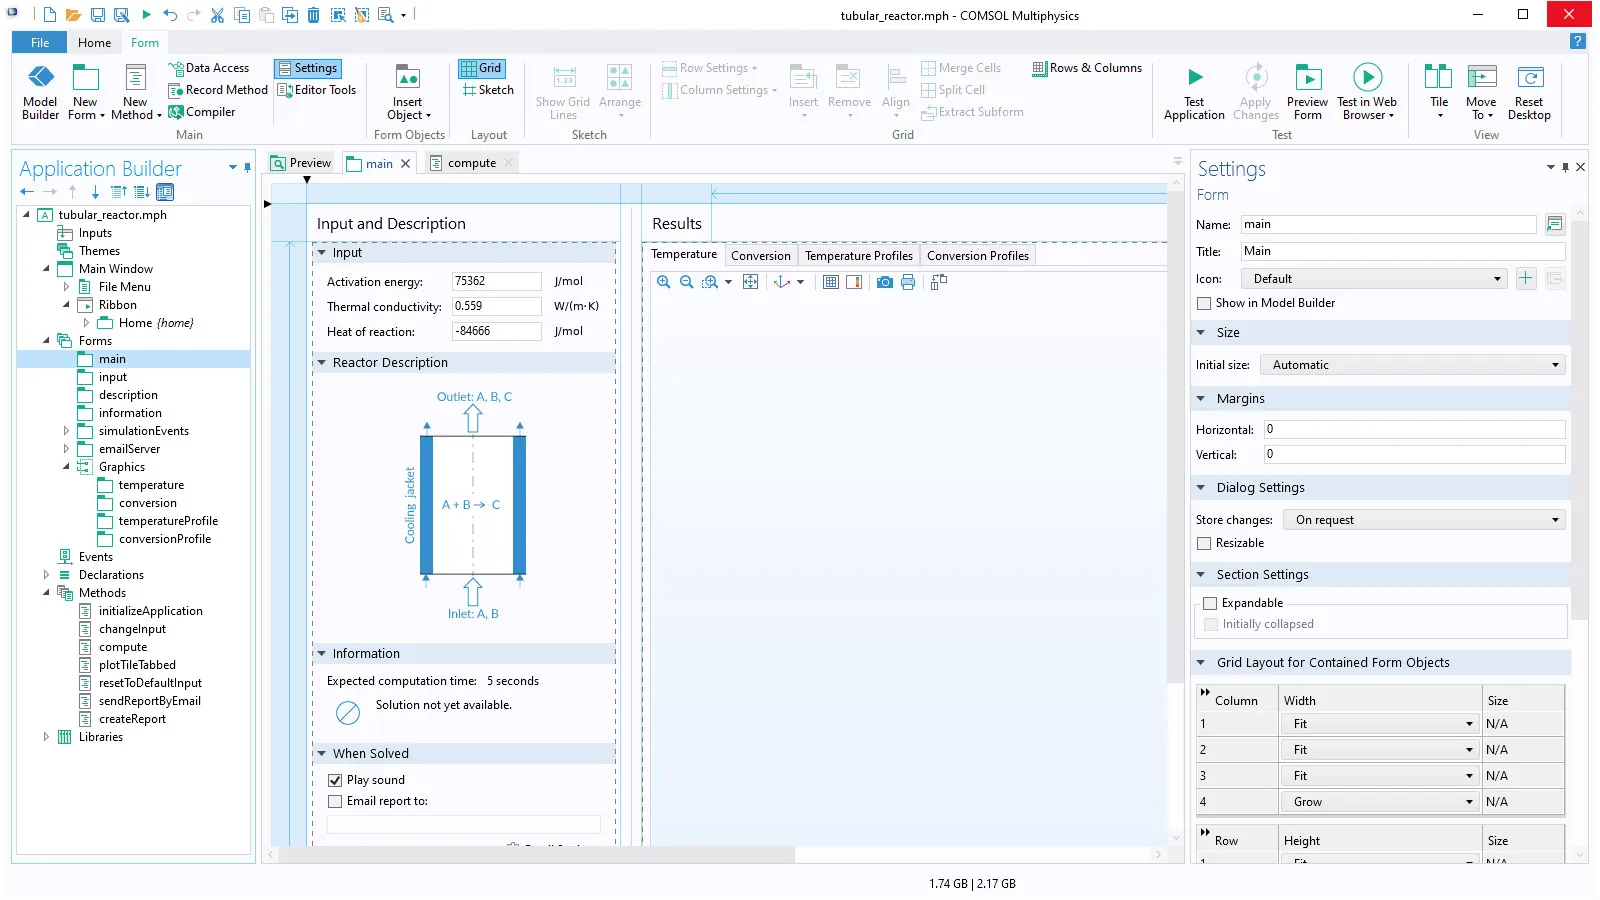The width and height of the screenshot is (1600, 900).
Task: Switch to the Home ribbon tab
Action: click(x=94, y=43)
